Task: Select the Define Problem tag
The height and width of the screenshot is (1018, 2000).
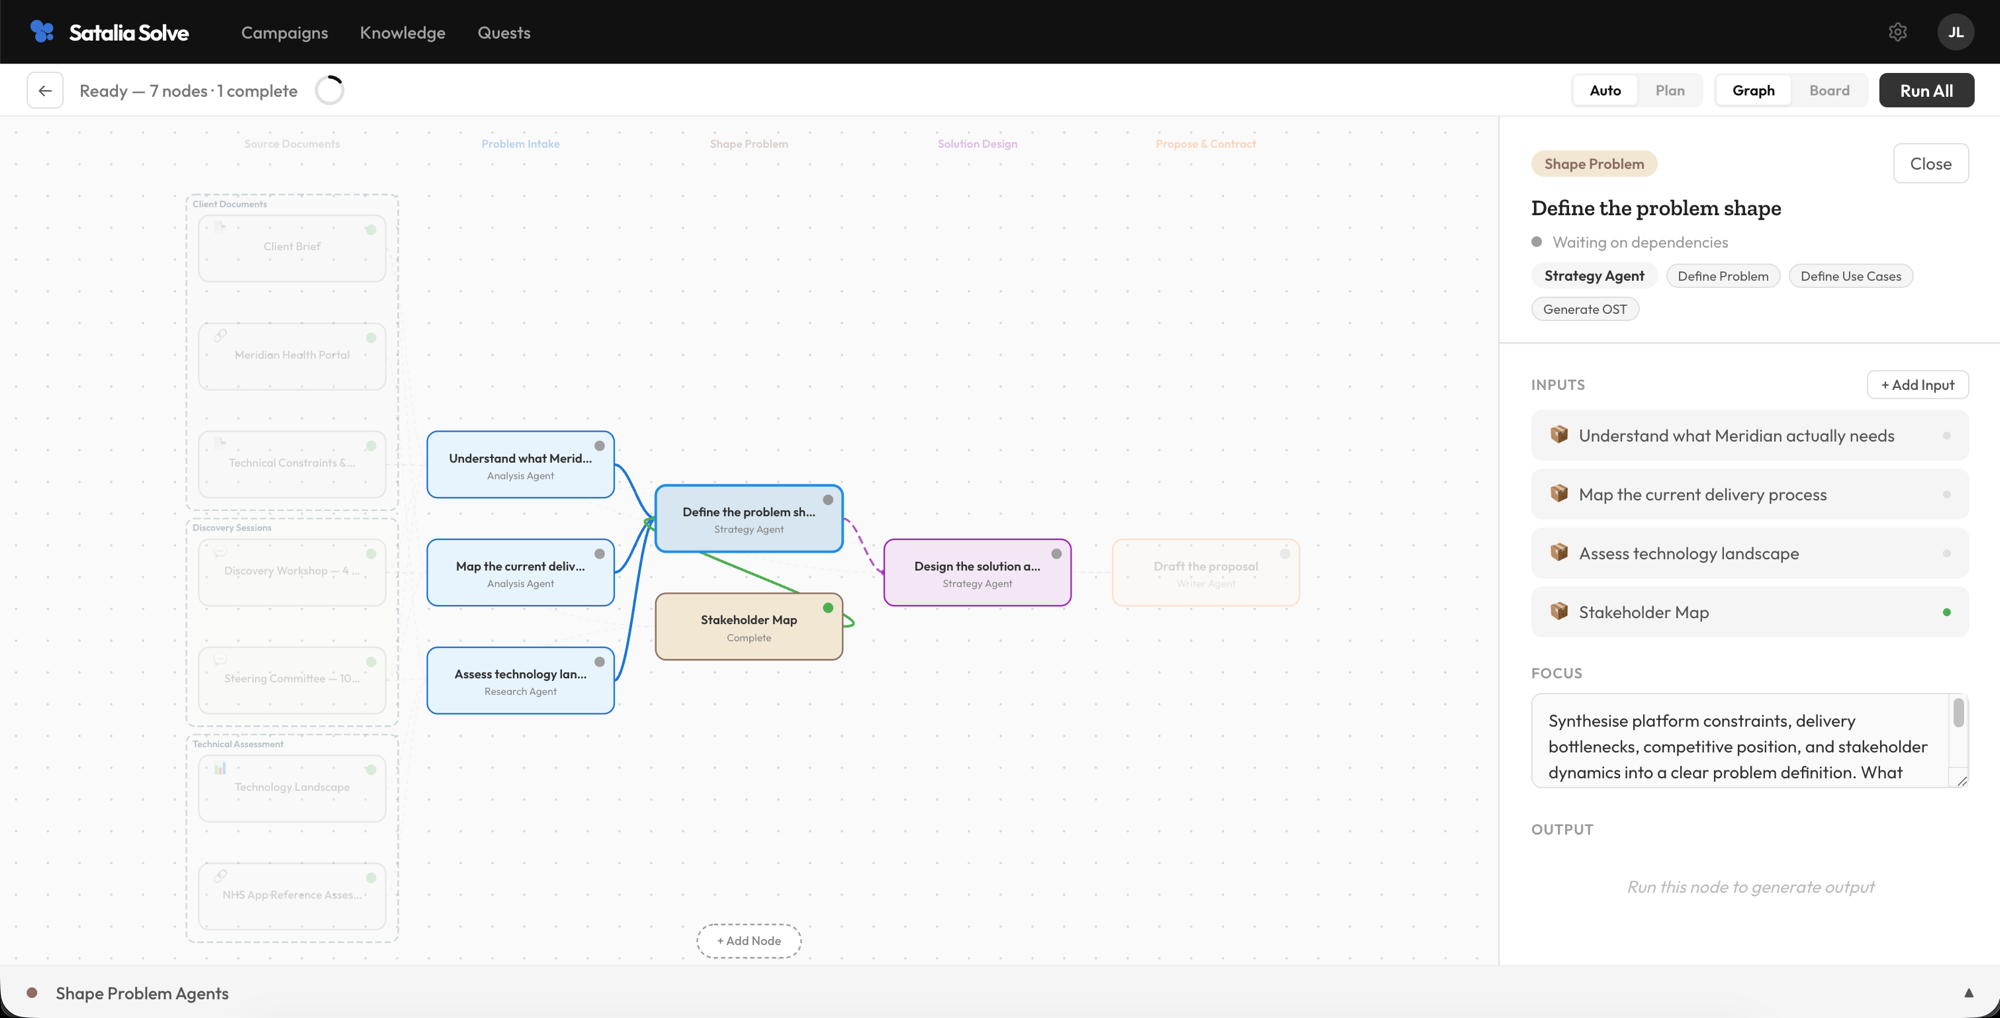Action: click(x=1722, y=276)
